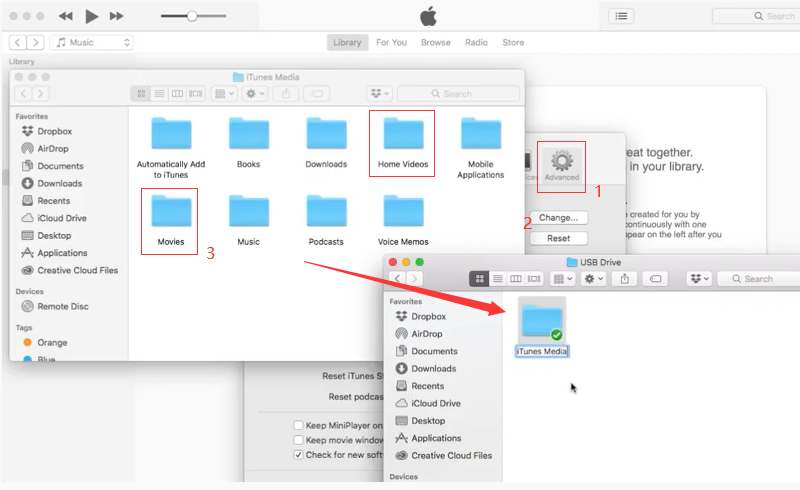Select the Movies folder
Viewport: 800px width, 490px height.
click(171, 220)
